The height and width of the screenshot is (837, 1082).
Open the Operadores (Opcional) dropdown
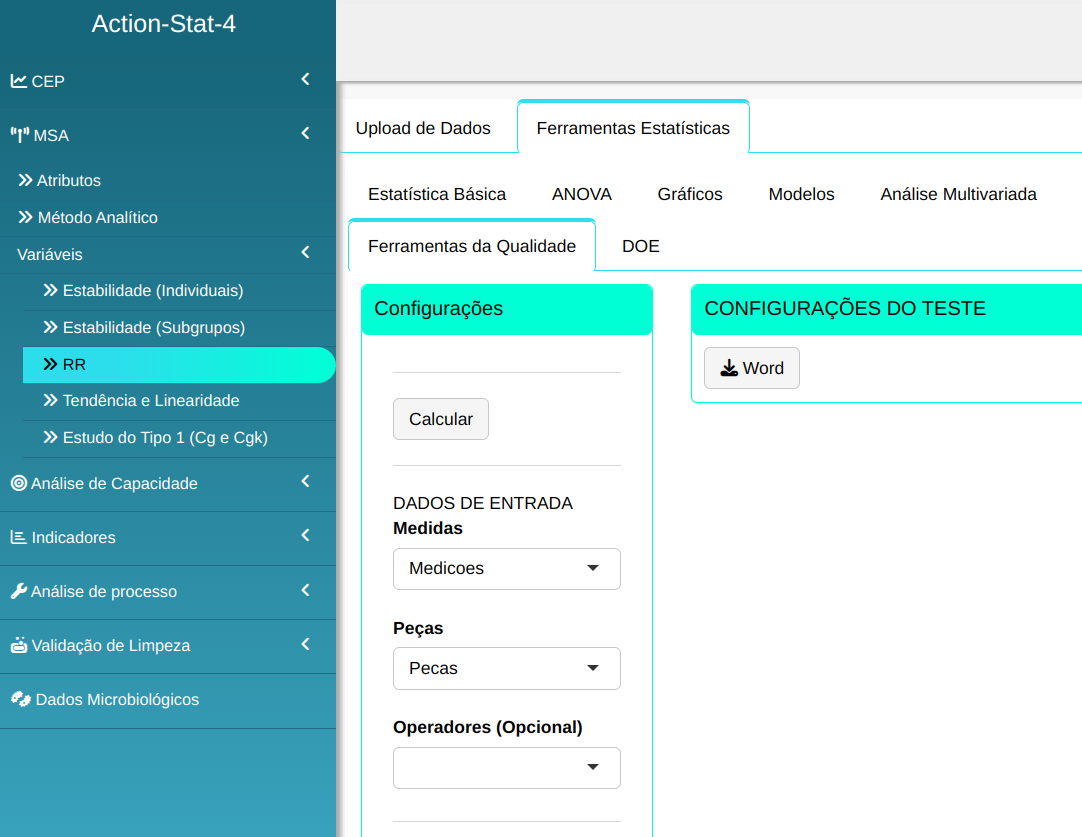(x=506, y=767)
